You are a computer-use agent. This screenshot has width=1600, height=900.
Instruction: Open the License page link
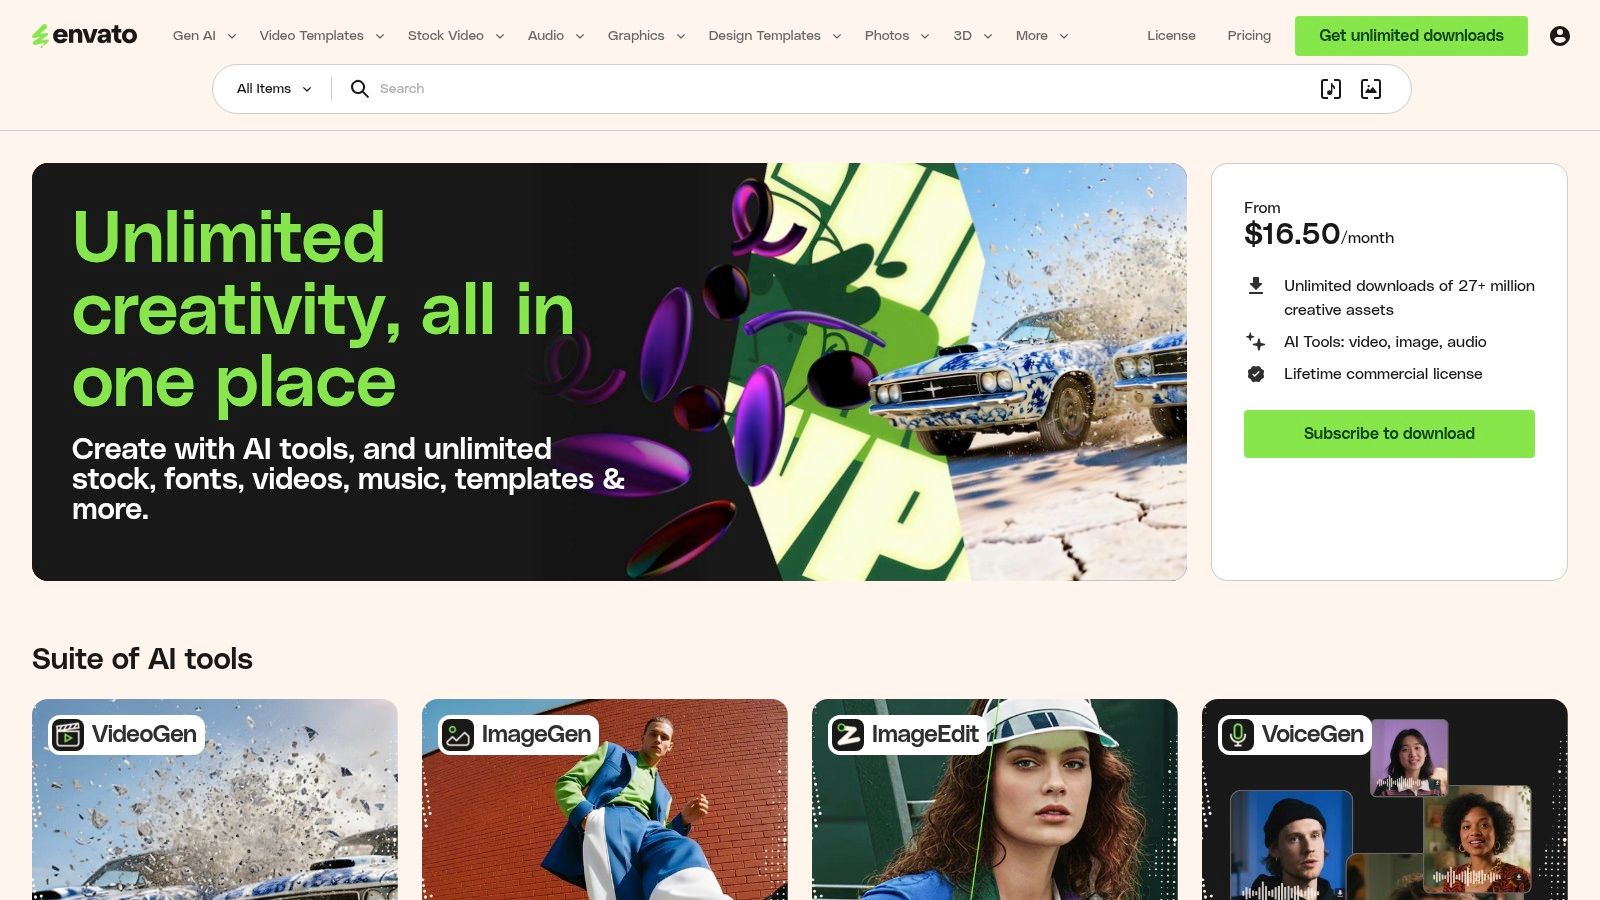(1171, 35)
